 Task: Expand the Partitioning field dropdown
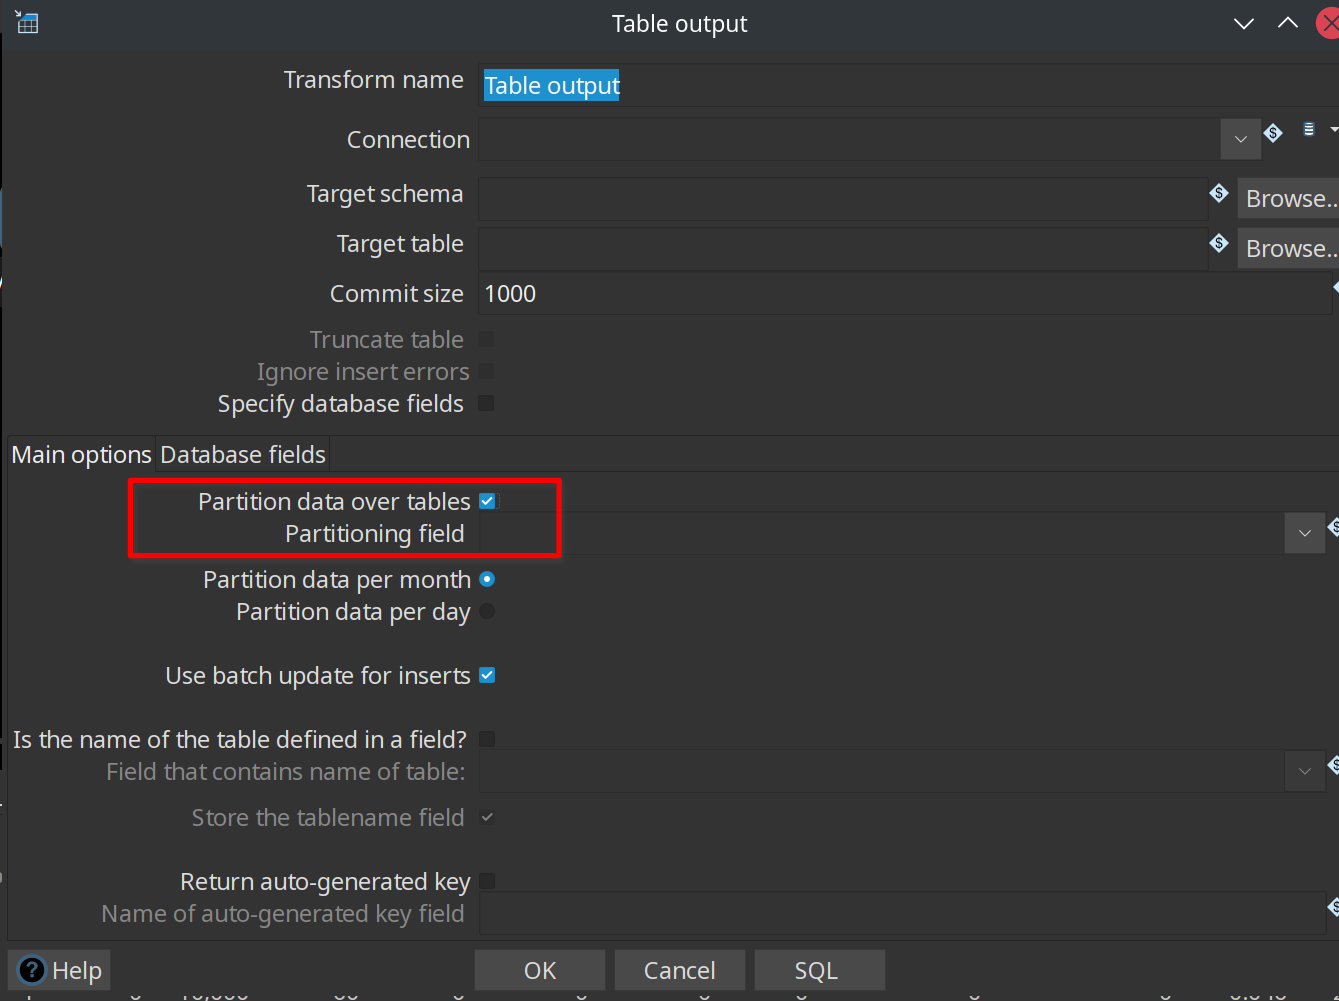pos(1304,533)
